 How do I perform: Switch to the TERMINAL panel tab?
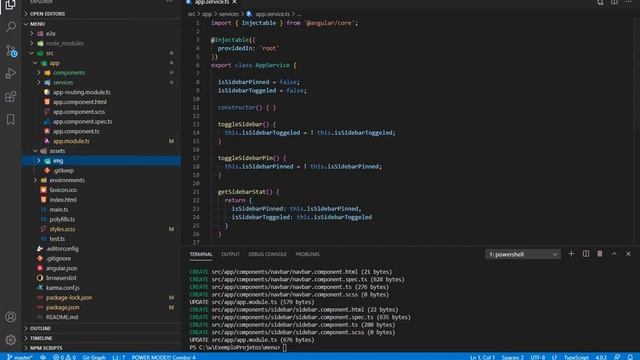tap(201, 254)
